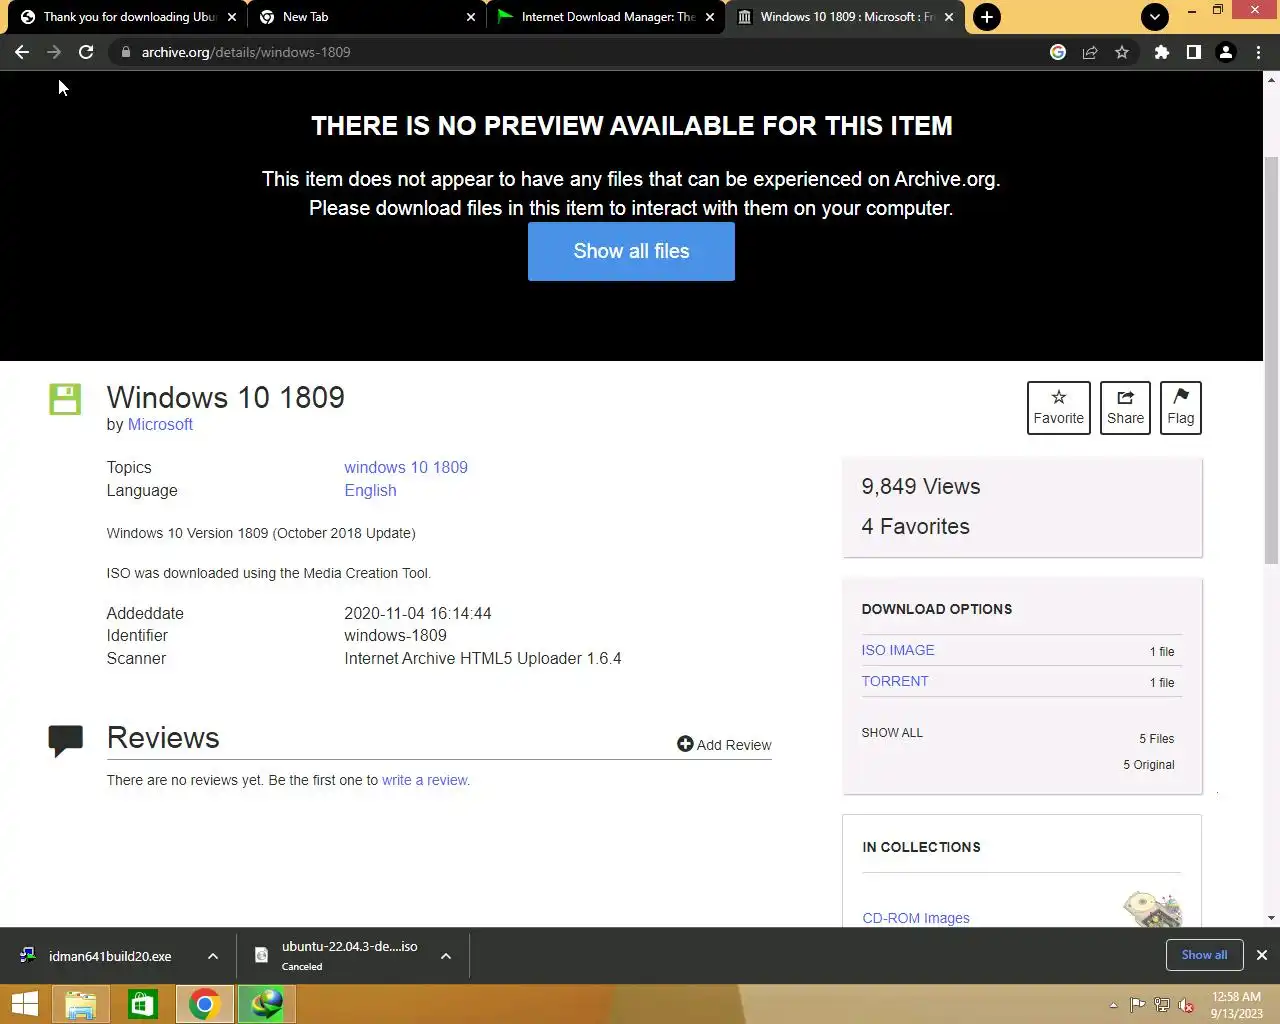Expand ubuntu iso download options chevron
Viewport: 1280px width, 1024px height.
(x=446, y=956)
